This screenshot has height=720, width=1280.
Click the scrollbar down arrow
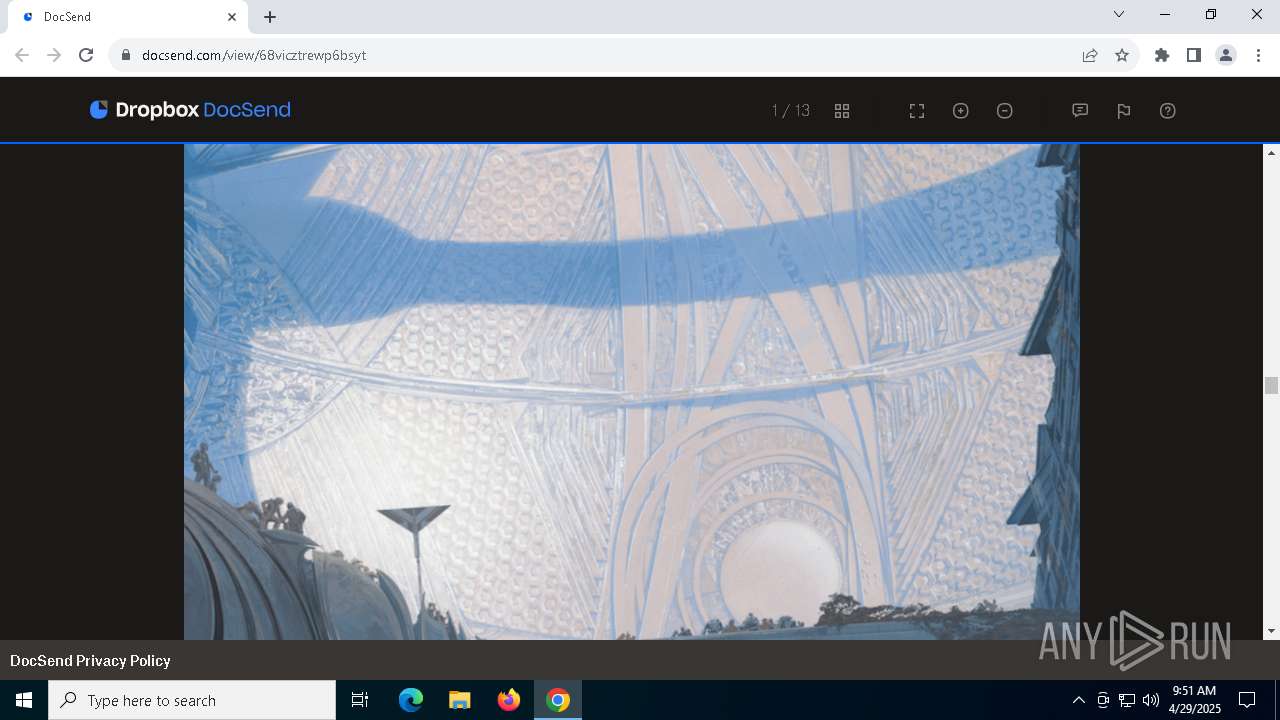pyautogui.click(x=1271, y=631)
